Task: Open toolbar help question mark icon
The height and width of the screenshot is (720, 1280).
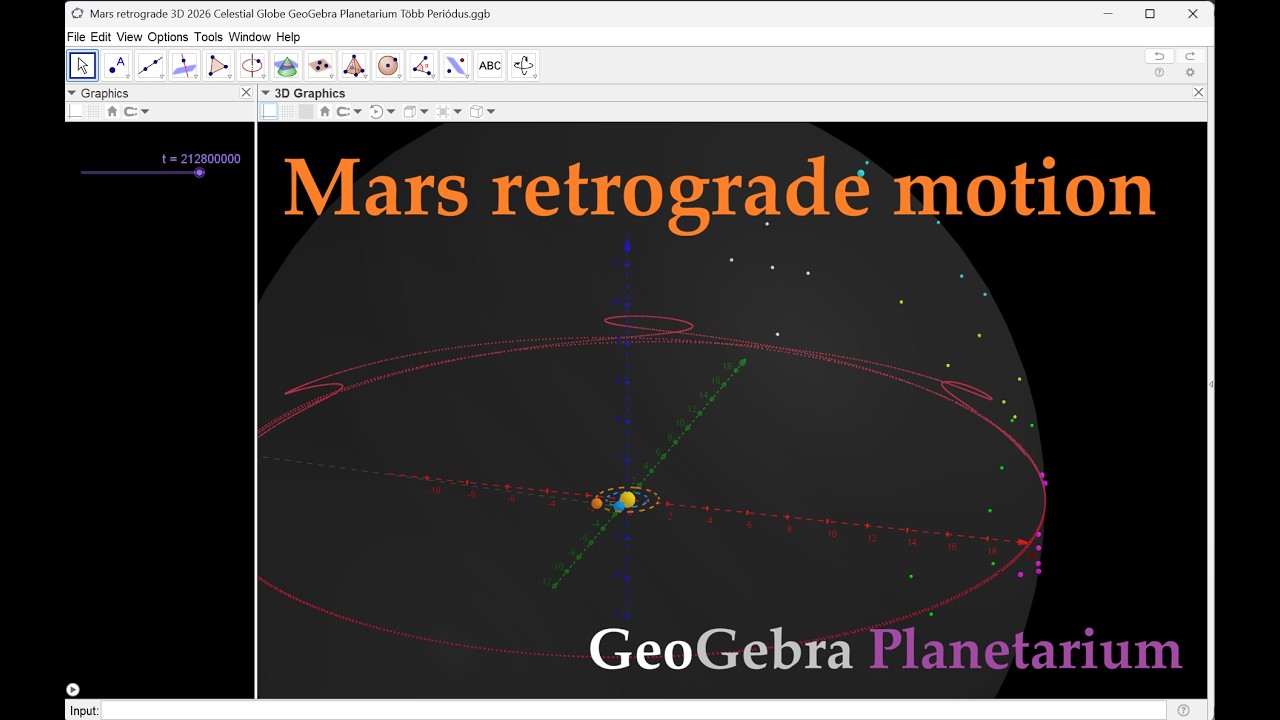Action: 1159,73
